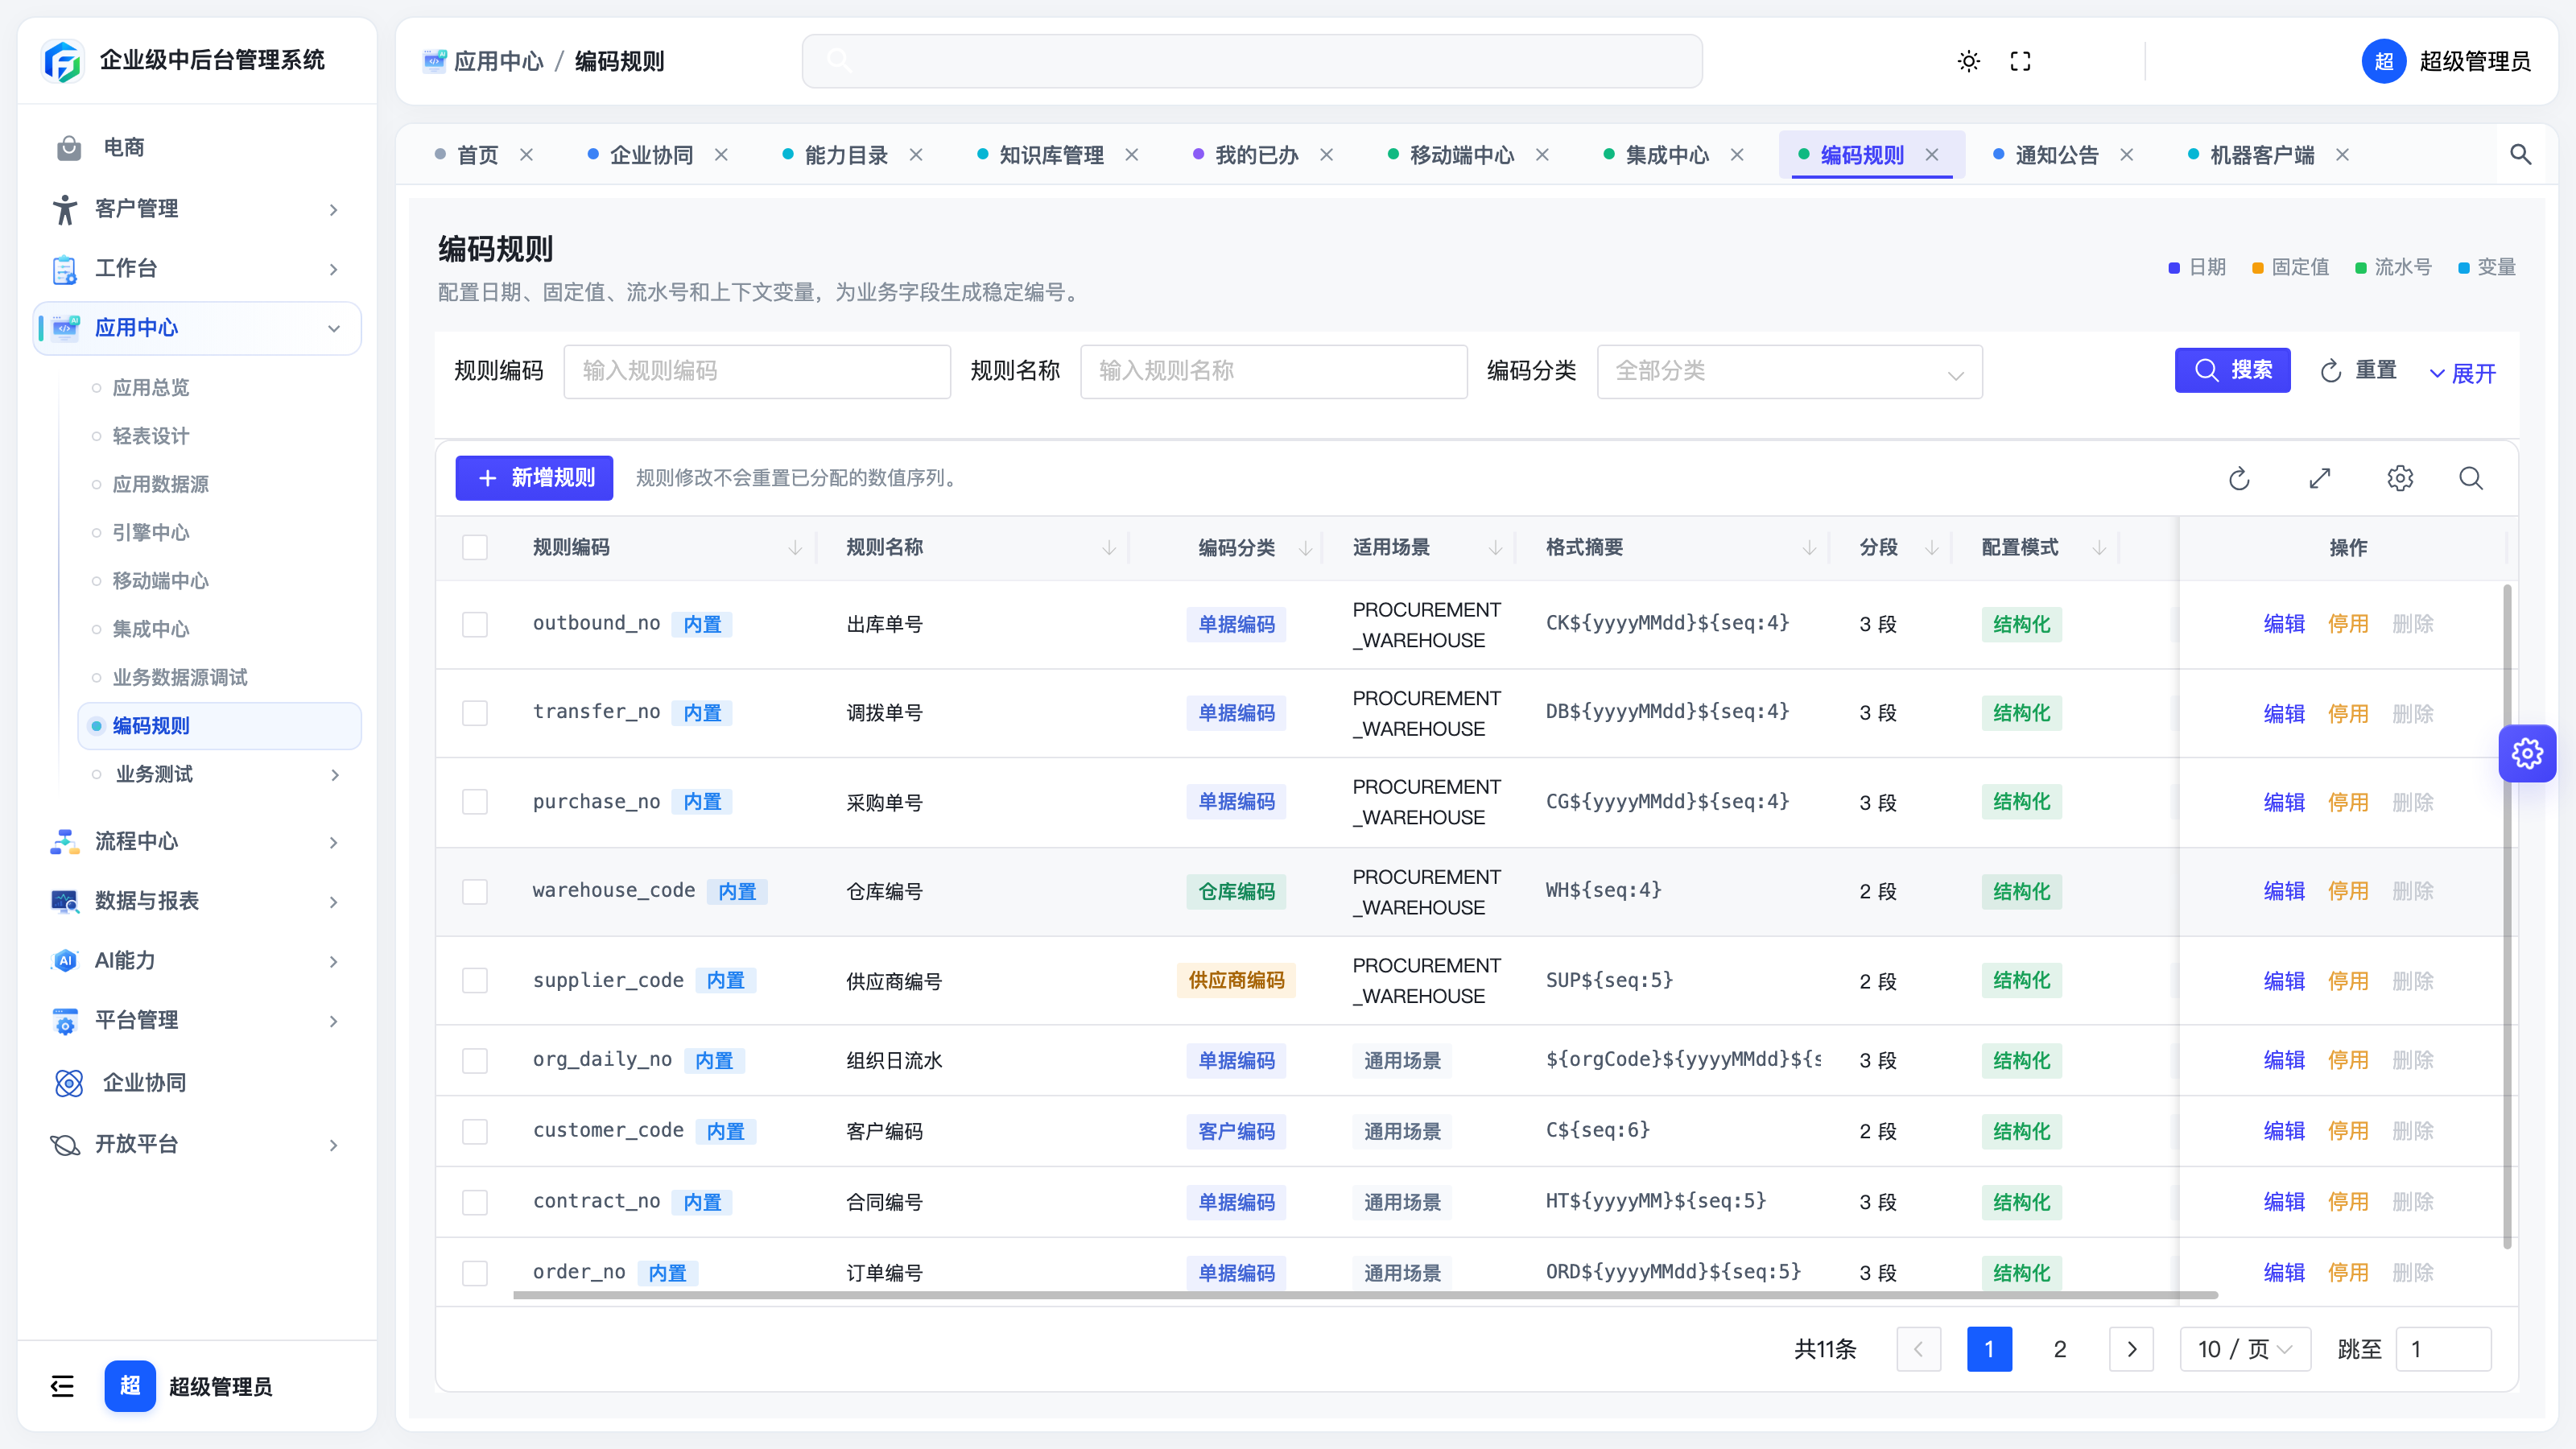This screenshot has height=1449, width=2576.
Task: Expand 数据与报表 sidebar menu
Action: (x=197, y=902)
